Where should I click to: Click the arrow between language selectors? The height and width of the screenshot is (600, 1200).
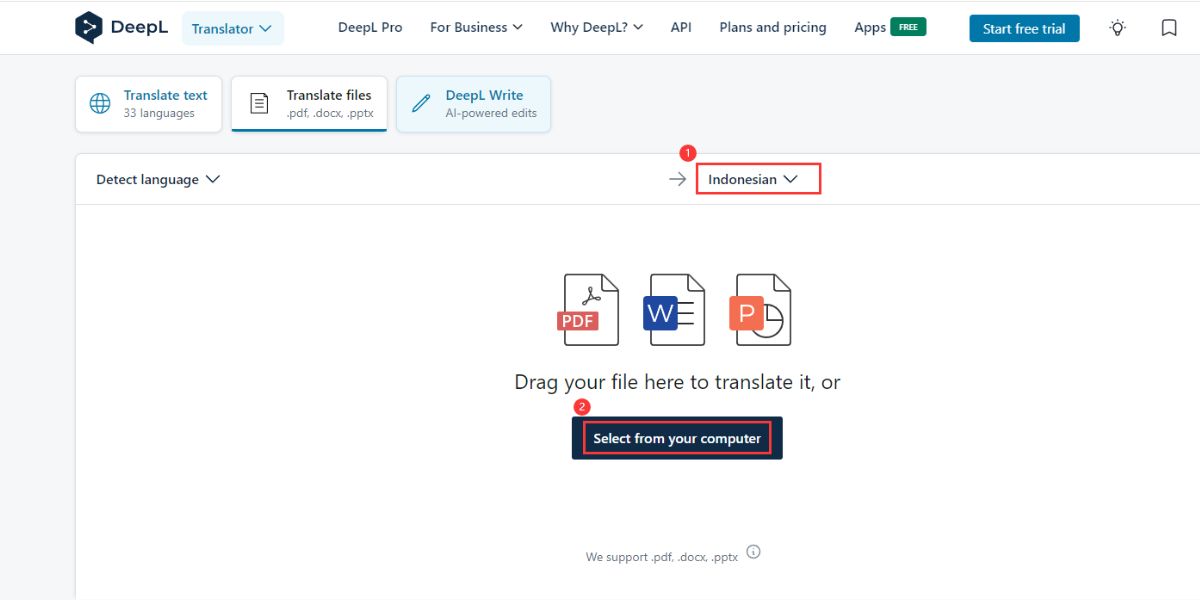pyautogui.click(x=678, y=179)
